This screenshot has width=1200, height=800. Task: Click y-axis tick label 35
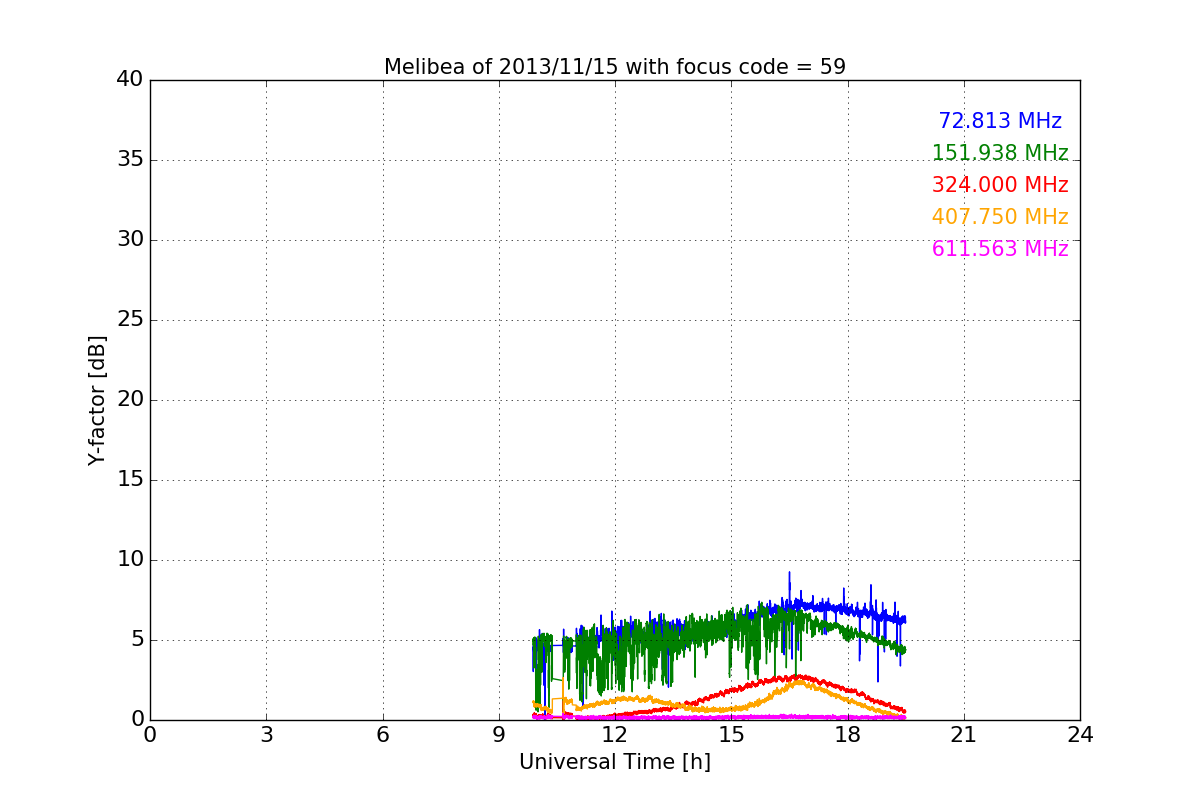click(x=130, y=160)
